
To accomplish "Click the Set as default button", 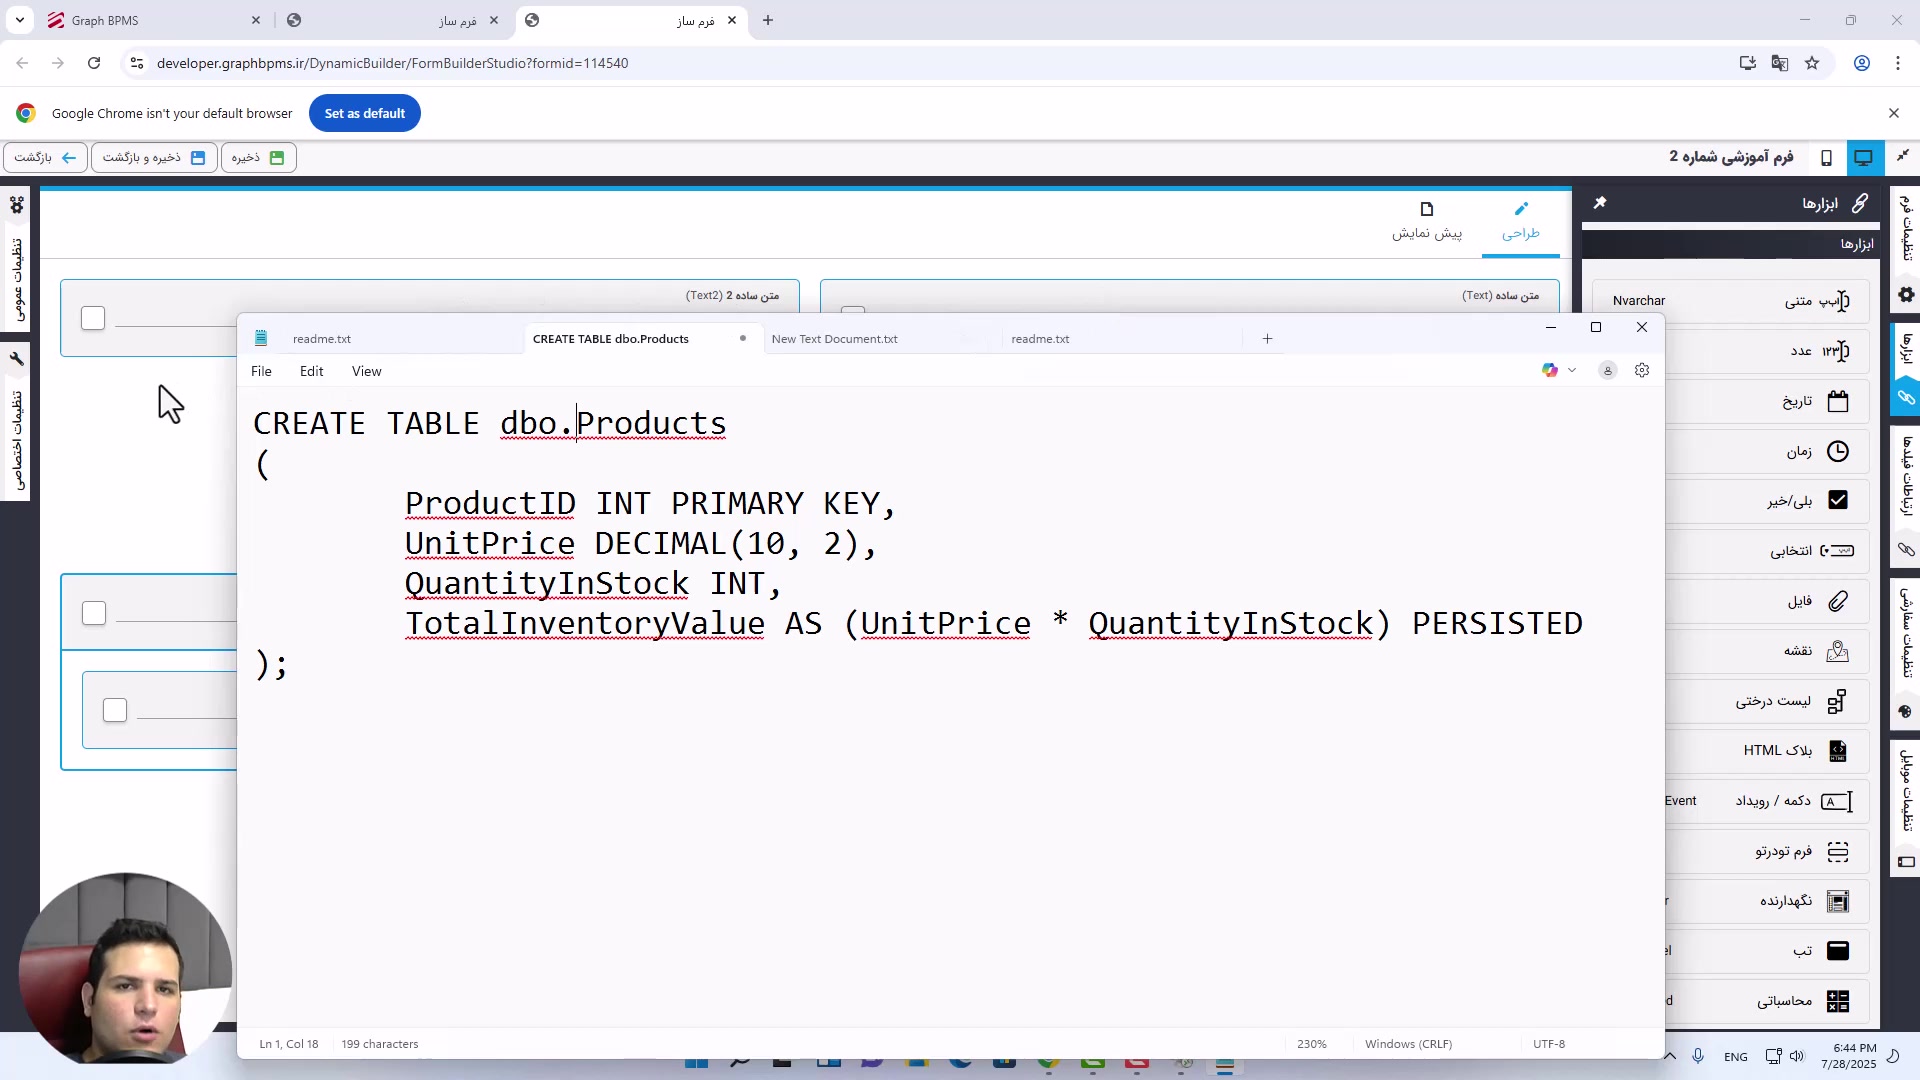I will [x=364, y=113].
